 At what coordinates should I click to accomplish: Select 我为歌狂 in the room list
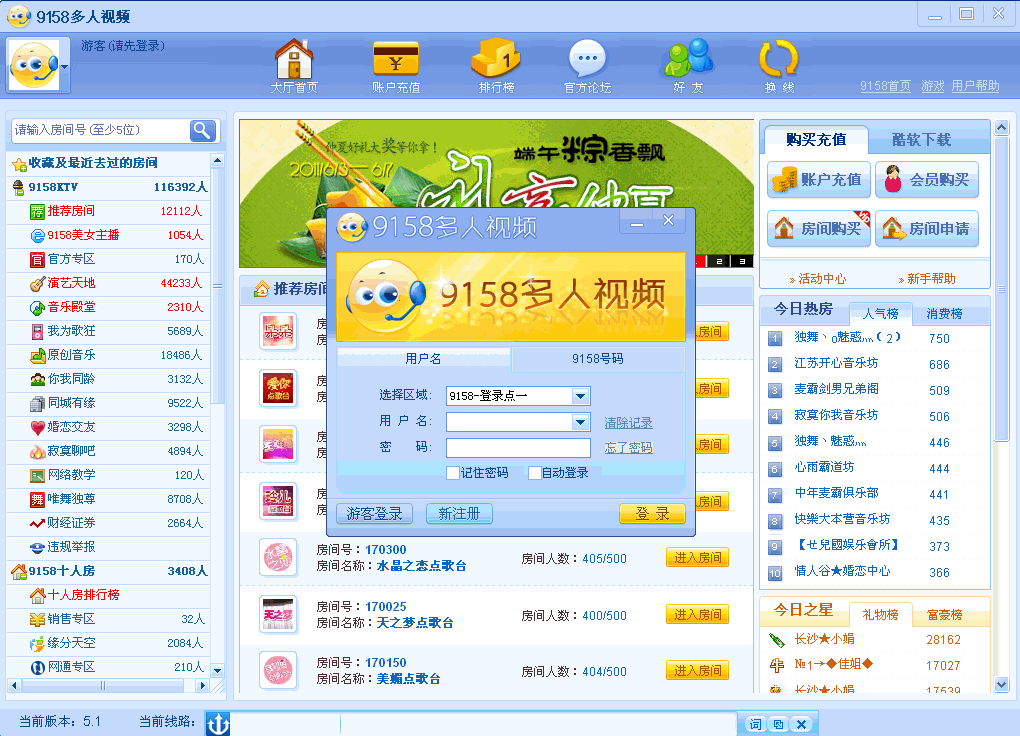(x=109, y=331)
